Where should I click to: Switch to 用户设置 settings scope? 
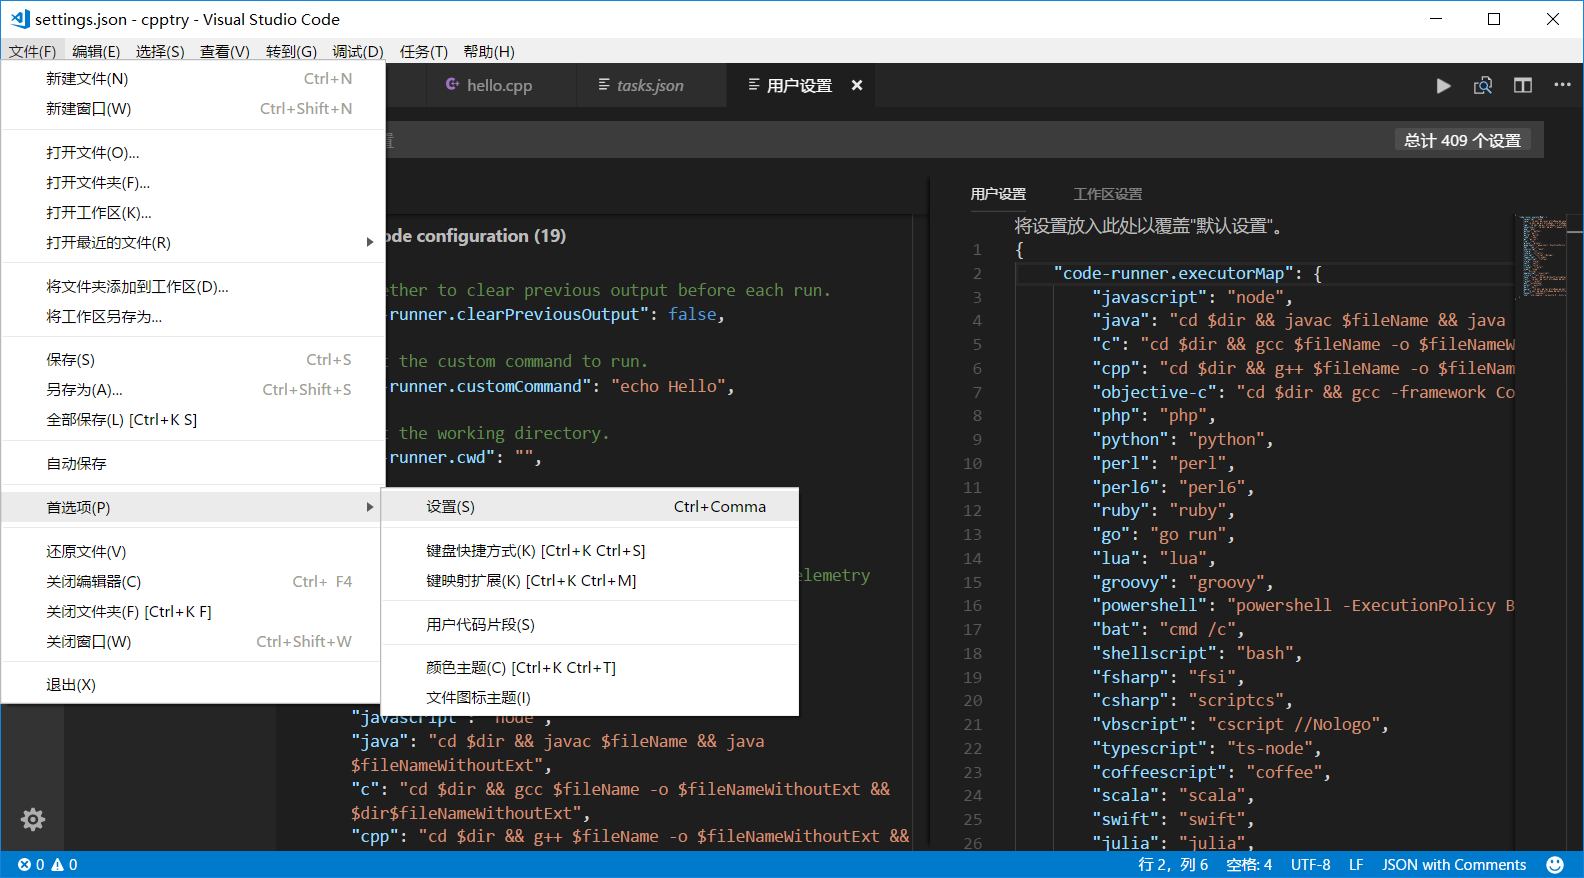[998, 194]
